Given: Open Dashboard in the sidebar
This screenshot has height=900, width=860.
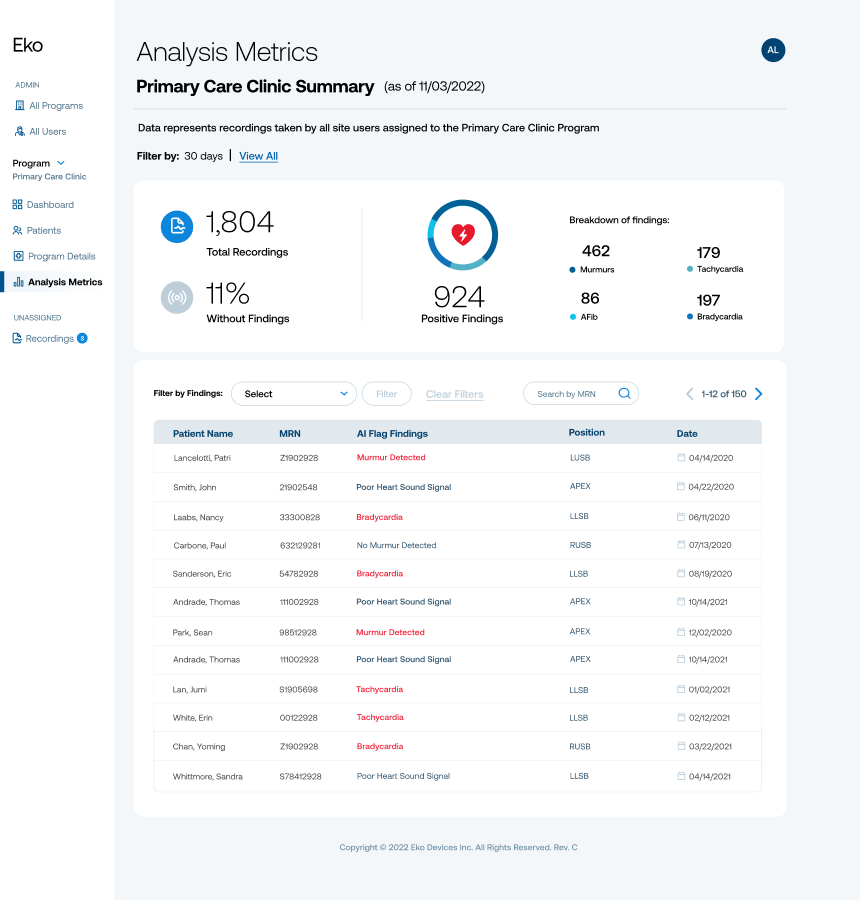Looking at the screenshot, I should click(49, 205).
